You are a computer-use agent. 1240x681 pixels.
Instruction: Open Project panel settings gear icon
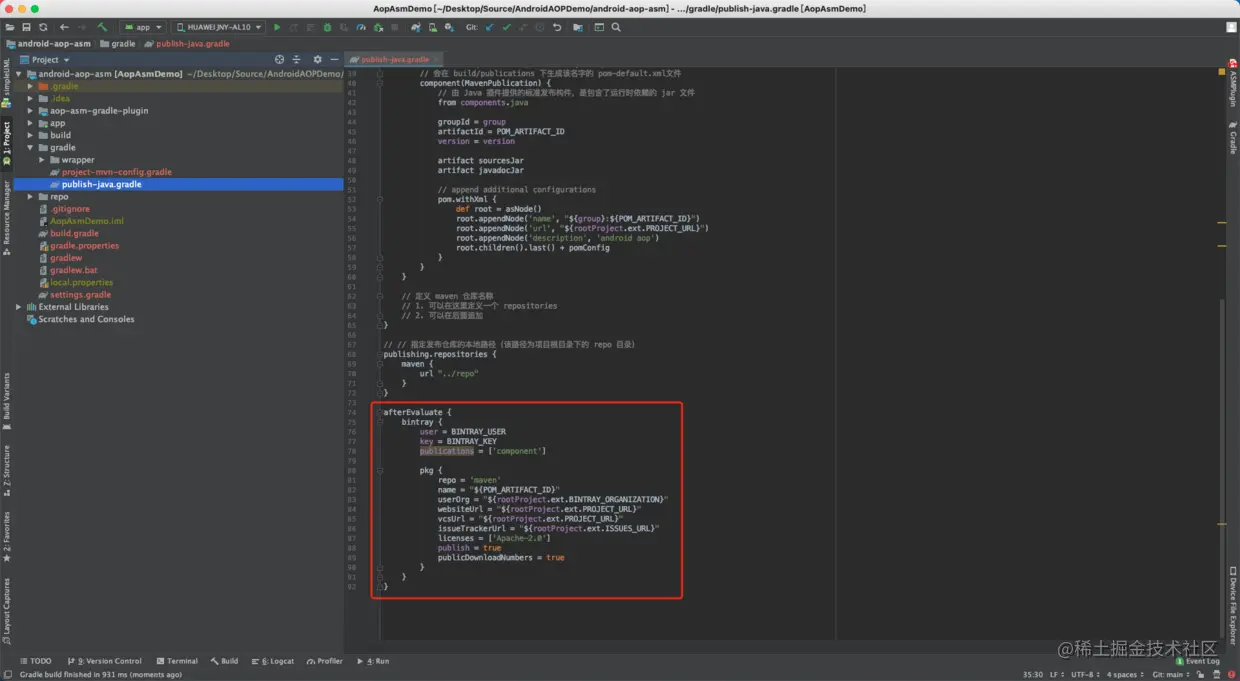[318, 59]
